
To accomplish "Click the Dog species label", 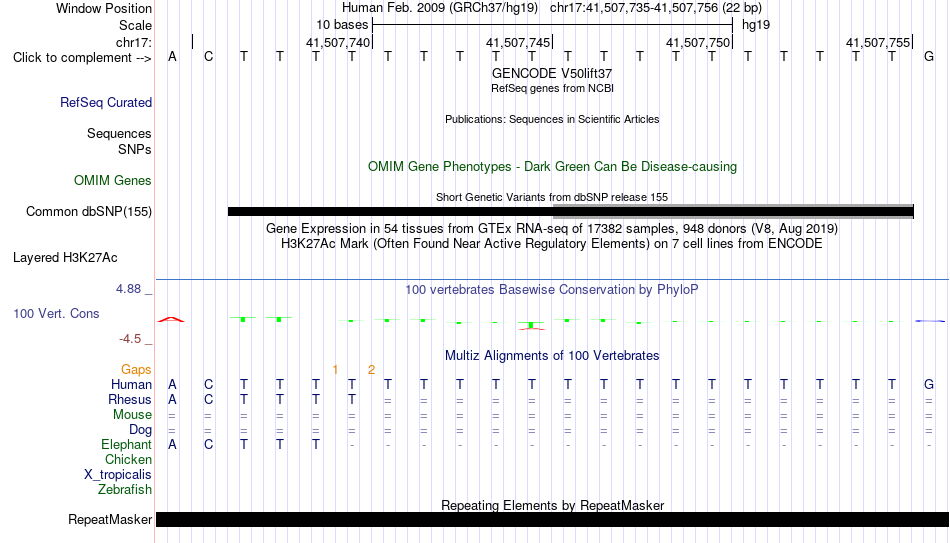I will click(141, 430).
